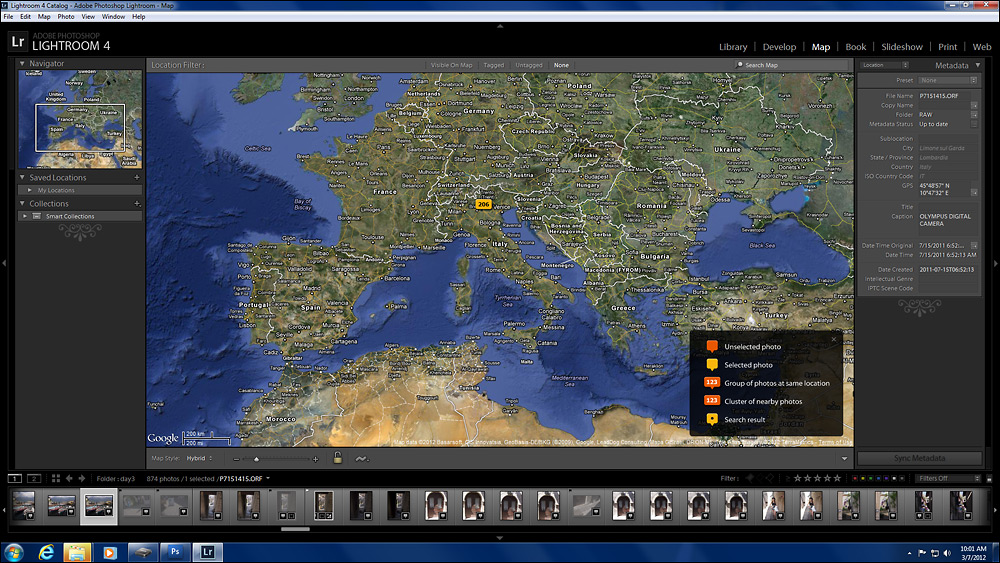Select Visible On Map location filter
The height and width of the screenshot is (563, 1000).
point(452,65)
